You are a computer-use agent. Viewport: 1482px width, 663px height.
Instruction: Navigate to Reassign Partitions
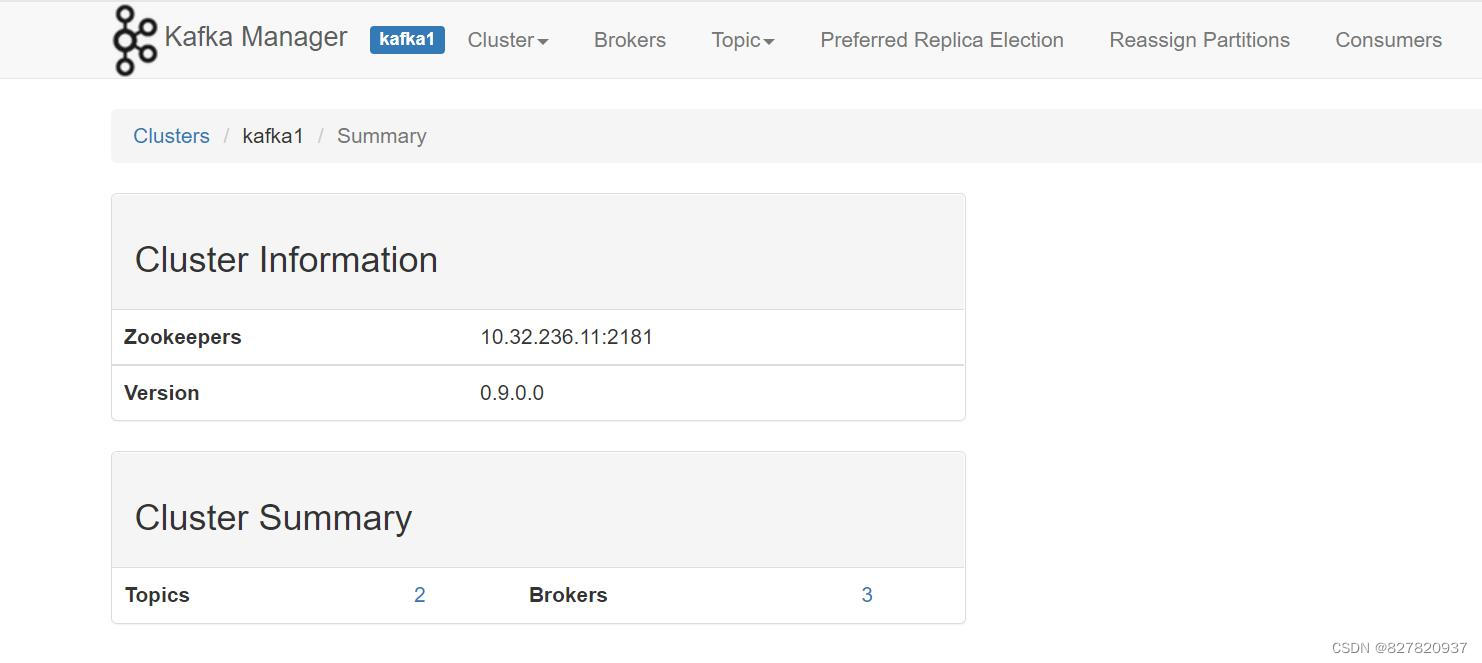coord(1199,40)
